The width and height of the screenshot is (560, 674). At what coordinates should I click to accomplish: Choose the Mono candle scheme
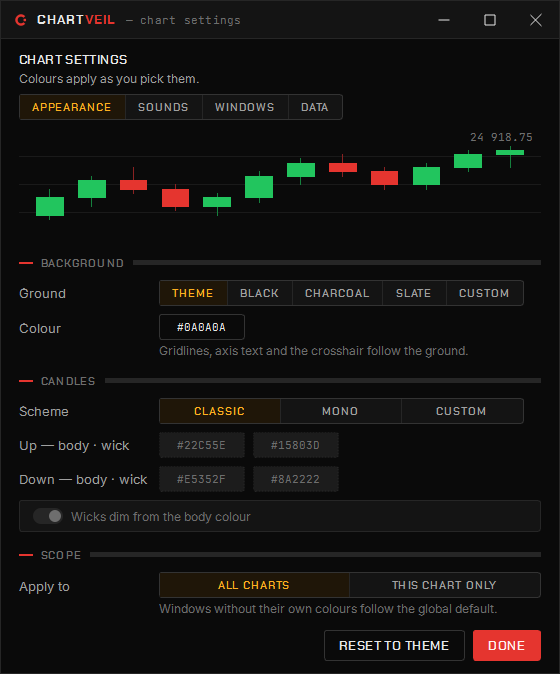pos(340,411)
